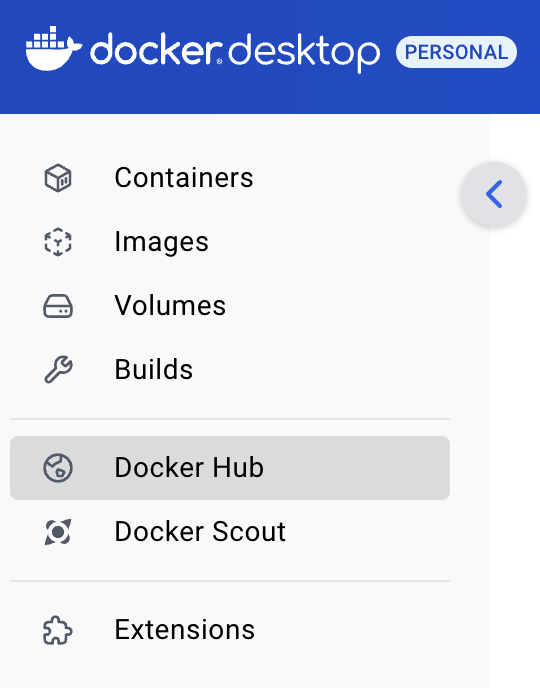This screenshot has height=688, width=540.
Task: Click the Extensions puzzle piece icon
Action: click(58, 631)
